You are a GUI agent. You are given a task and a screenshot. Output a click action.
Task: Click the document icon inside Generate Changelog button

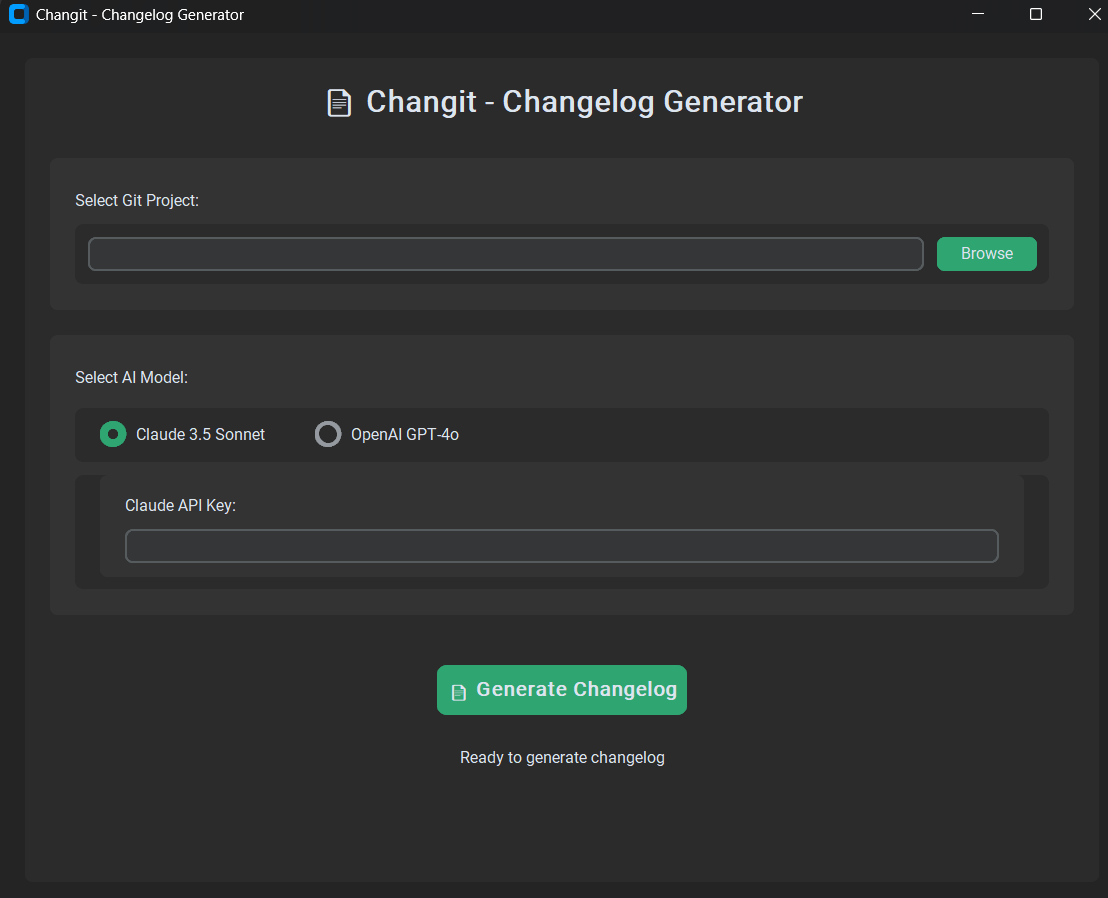coord(459,689)
